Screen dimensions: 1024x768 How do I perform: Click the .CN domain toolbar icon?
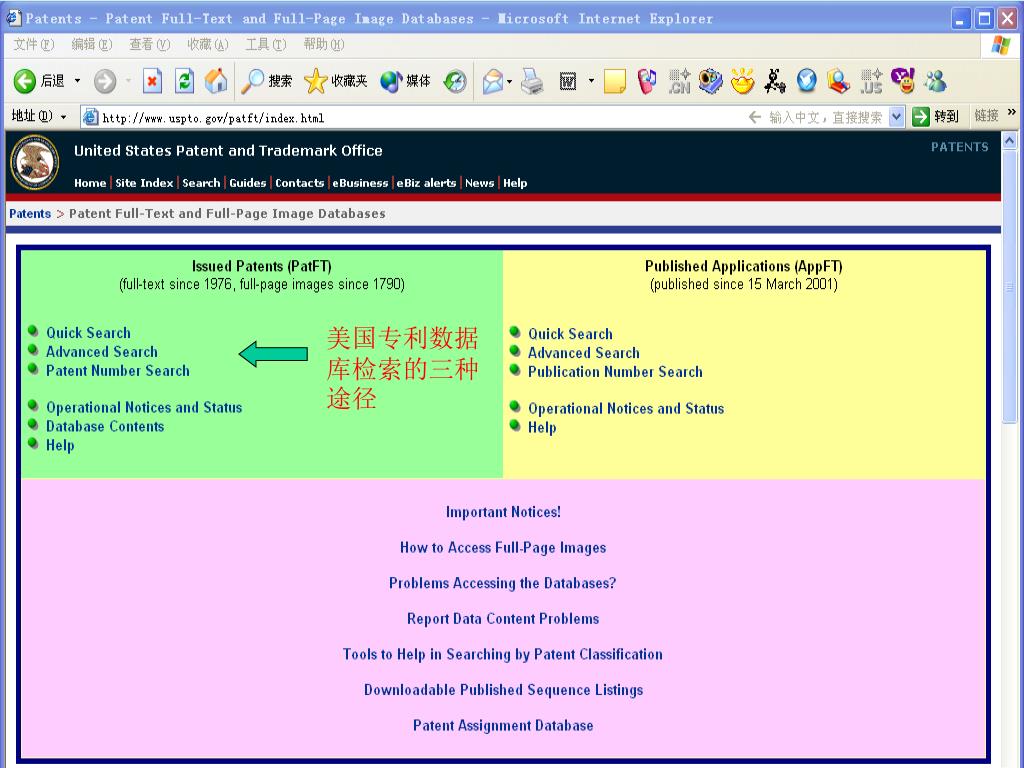coord(679,81)
